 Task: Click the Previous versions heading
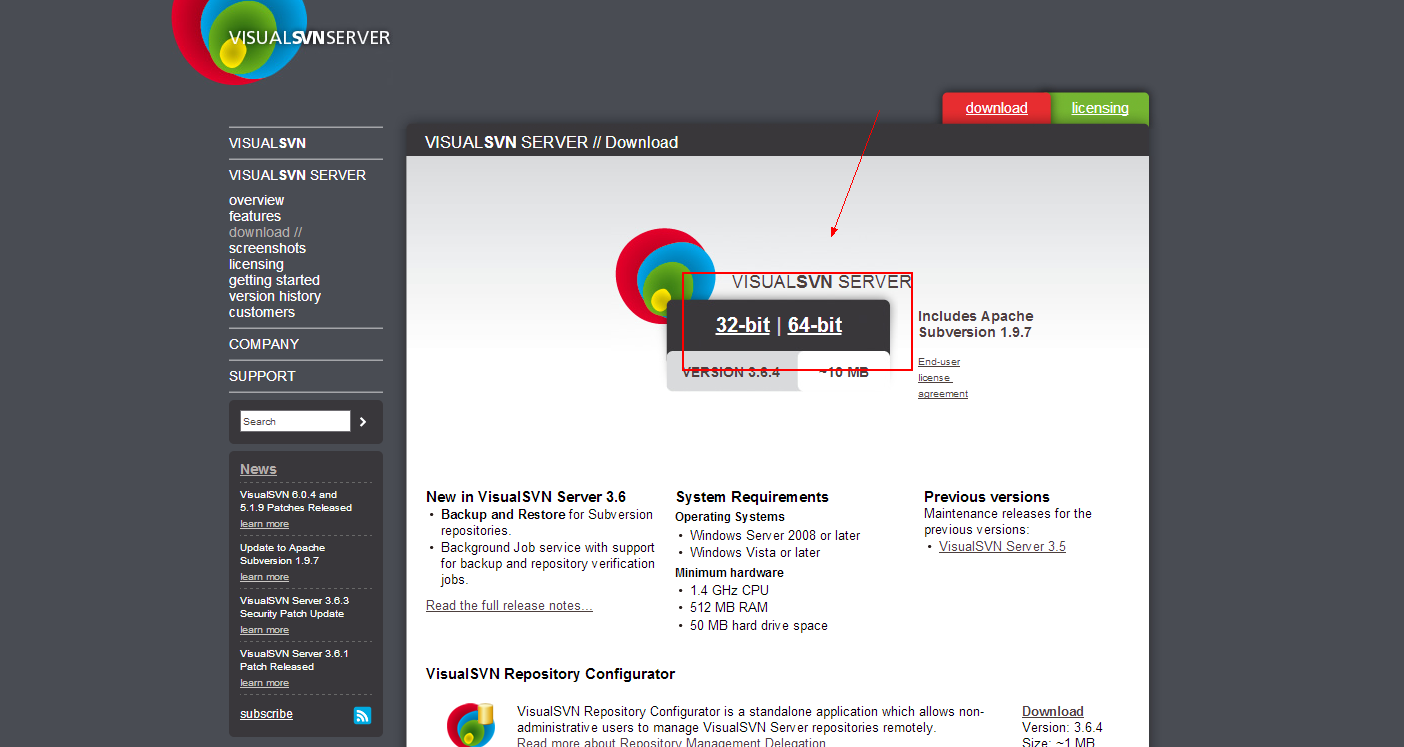click(x=987, y=497)
